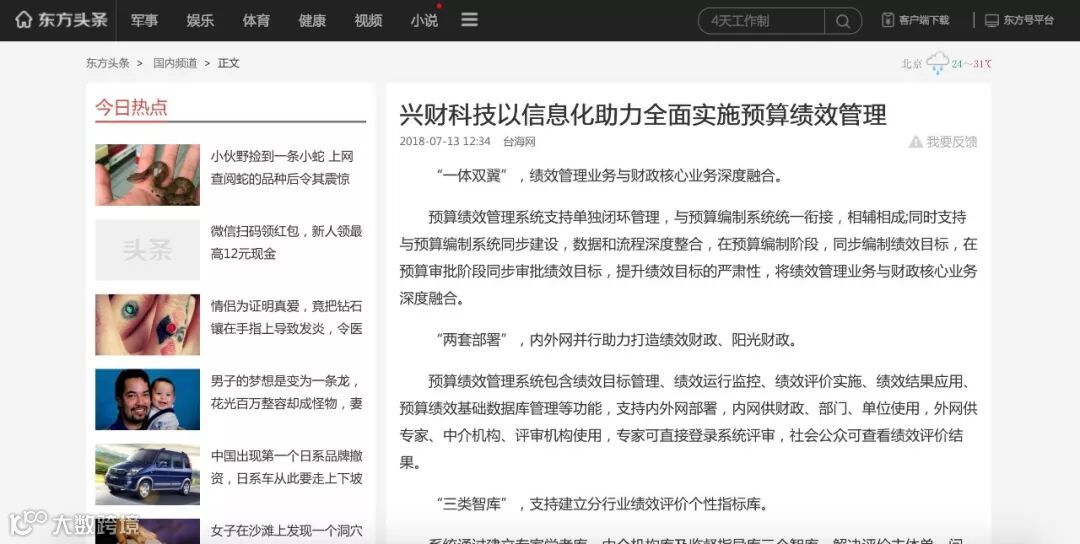Click the 我要反馈 feedback link
The width and height of the screenshot is (1080, 544).
[951, 142]
